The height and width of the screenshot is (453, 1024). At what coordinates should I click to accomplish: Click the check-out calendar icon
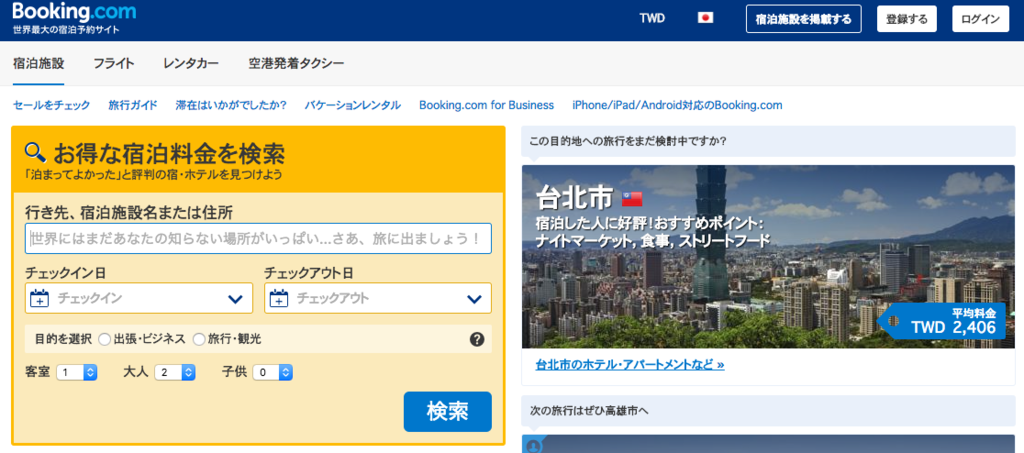tap(280, 299)
